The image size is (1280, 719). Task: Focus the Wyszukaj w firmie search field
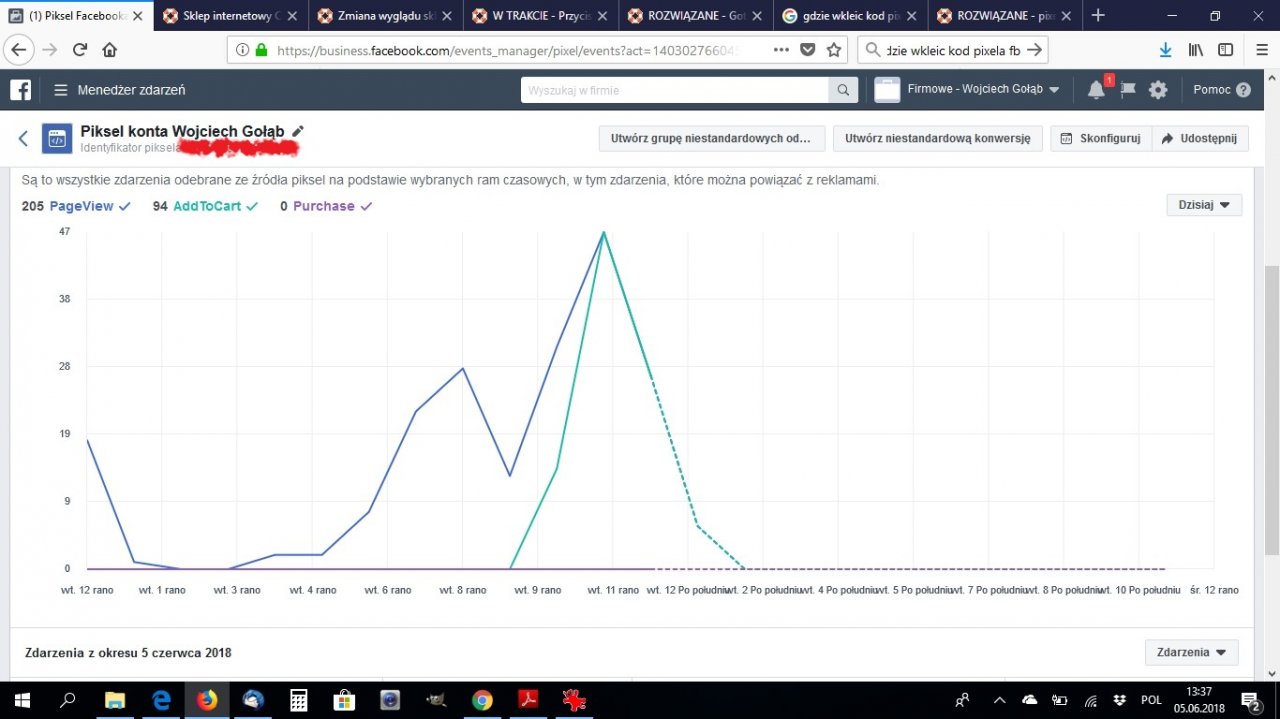coord(675,90)
